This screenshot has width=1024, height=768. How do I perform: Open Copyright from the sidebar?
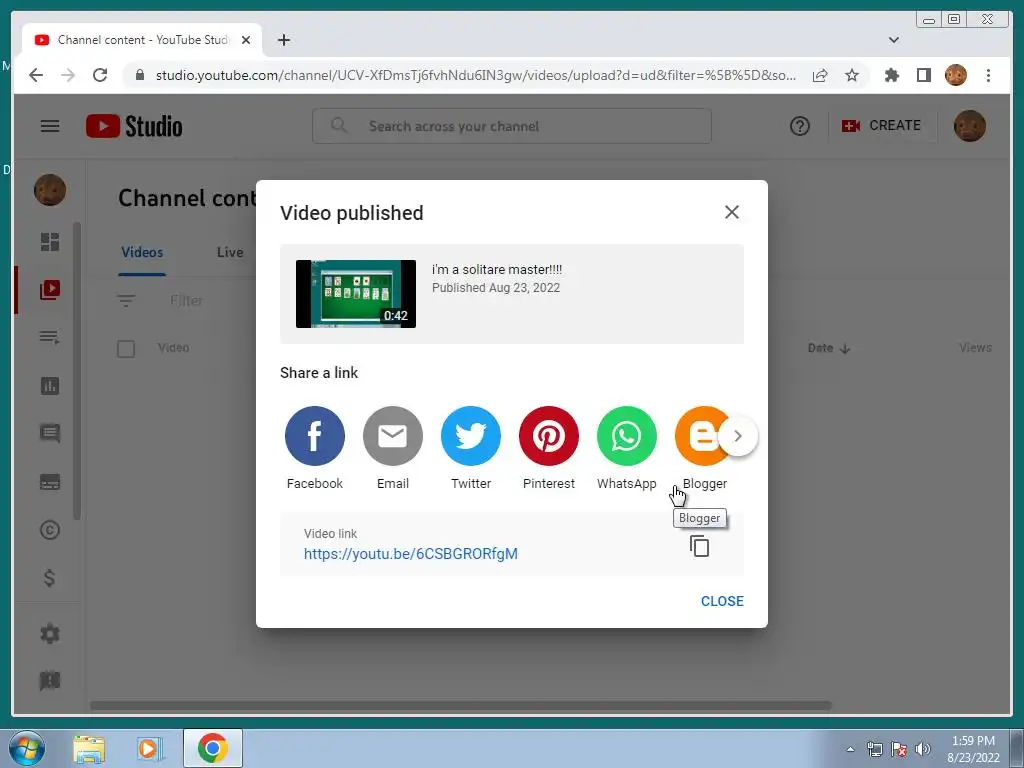[50, 530]
